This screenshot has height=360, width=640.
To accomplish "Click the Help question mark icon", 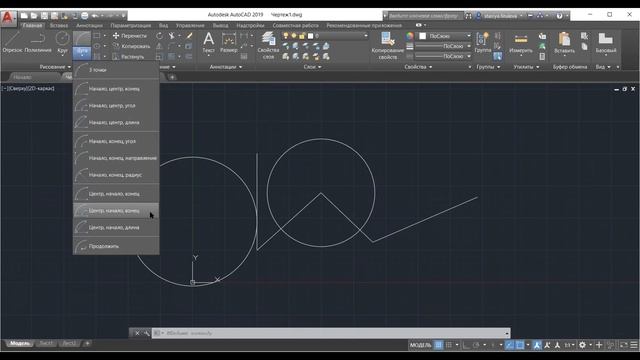I will pyautogui.click(x=560, y=16).
